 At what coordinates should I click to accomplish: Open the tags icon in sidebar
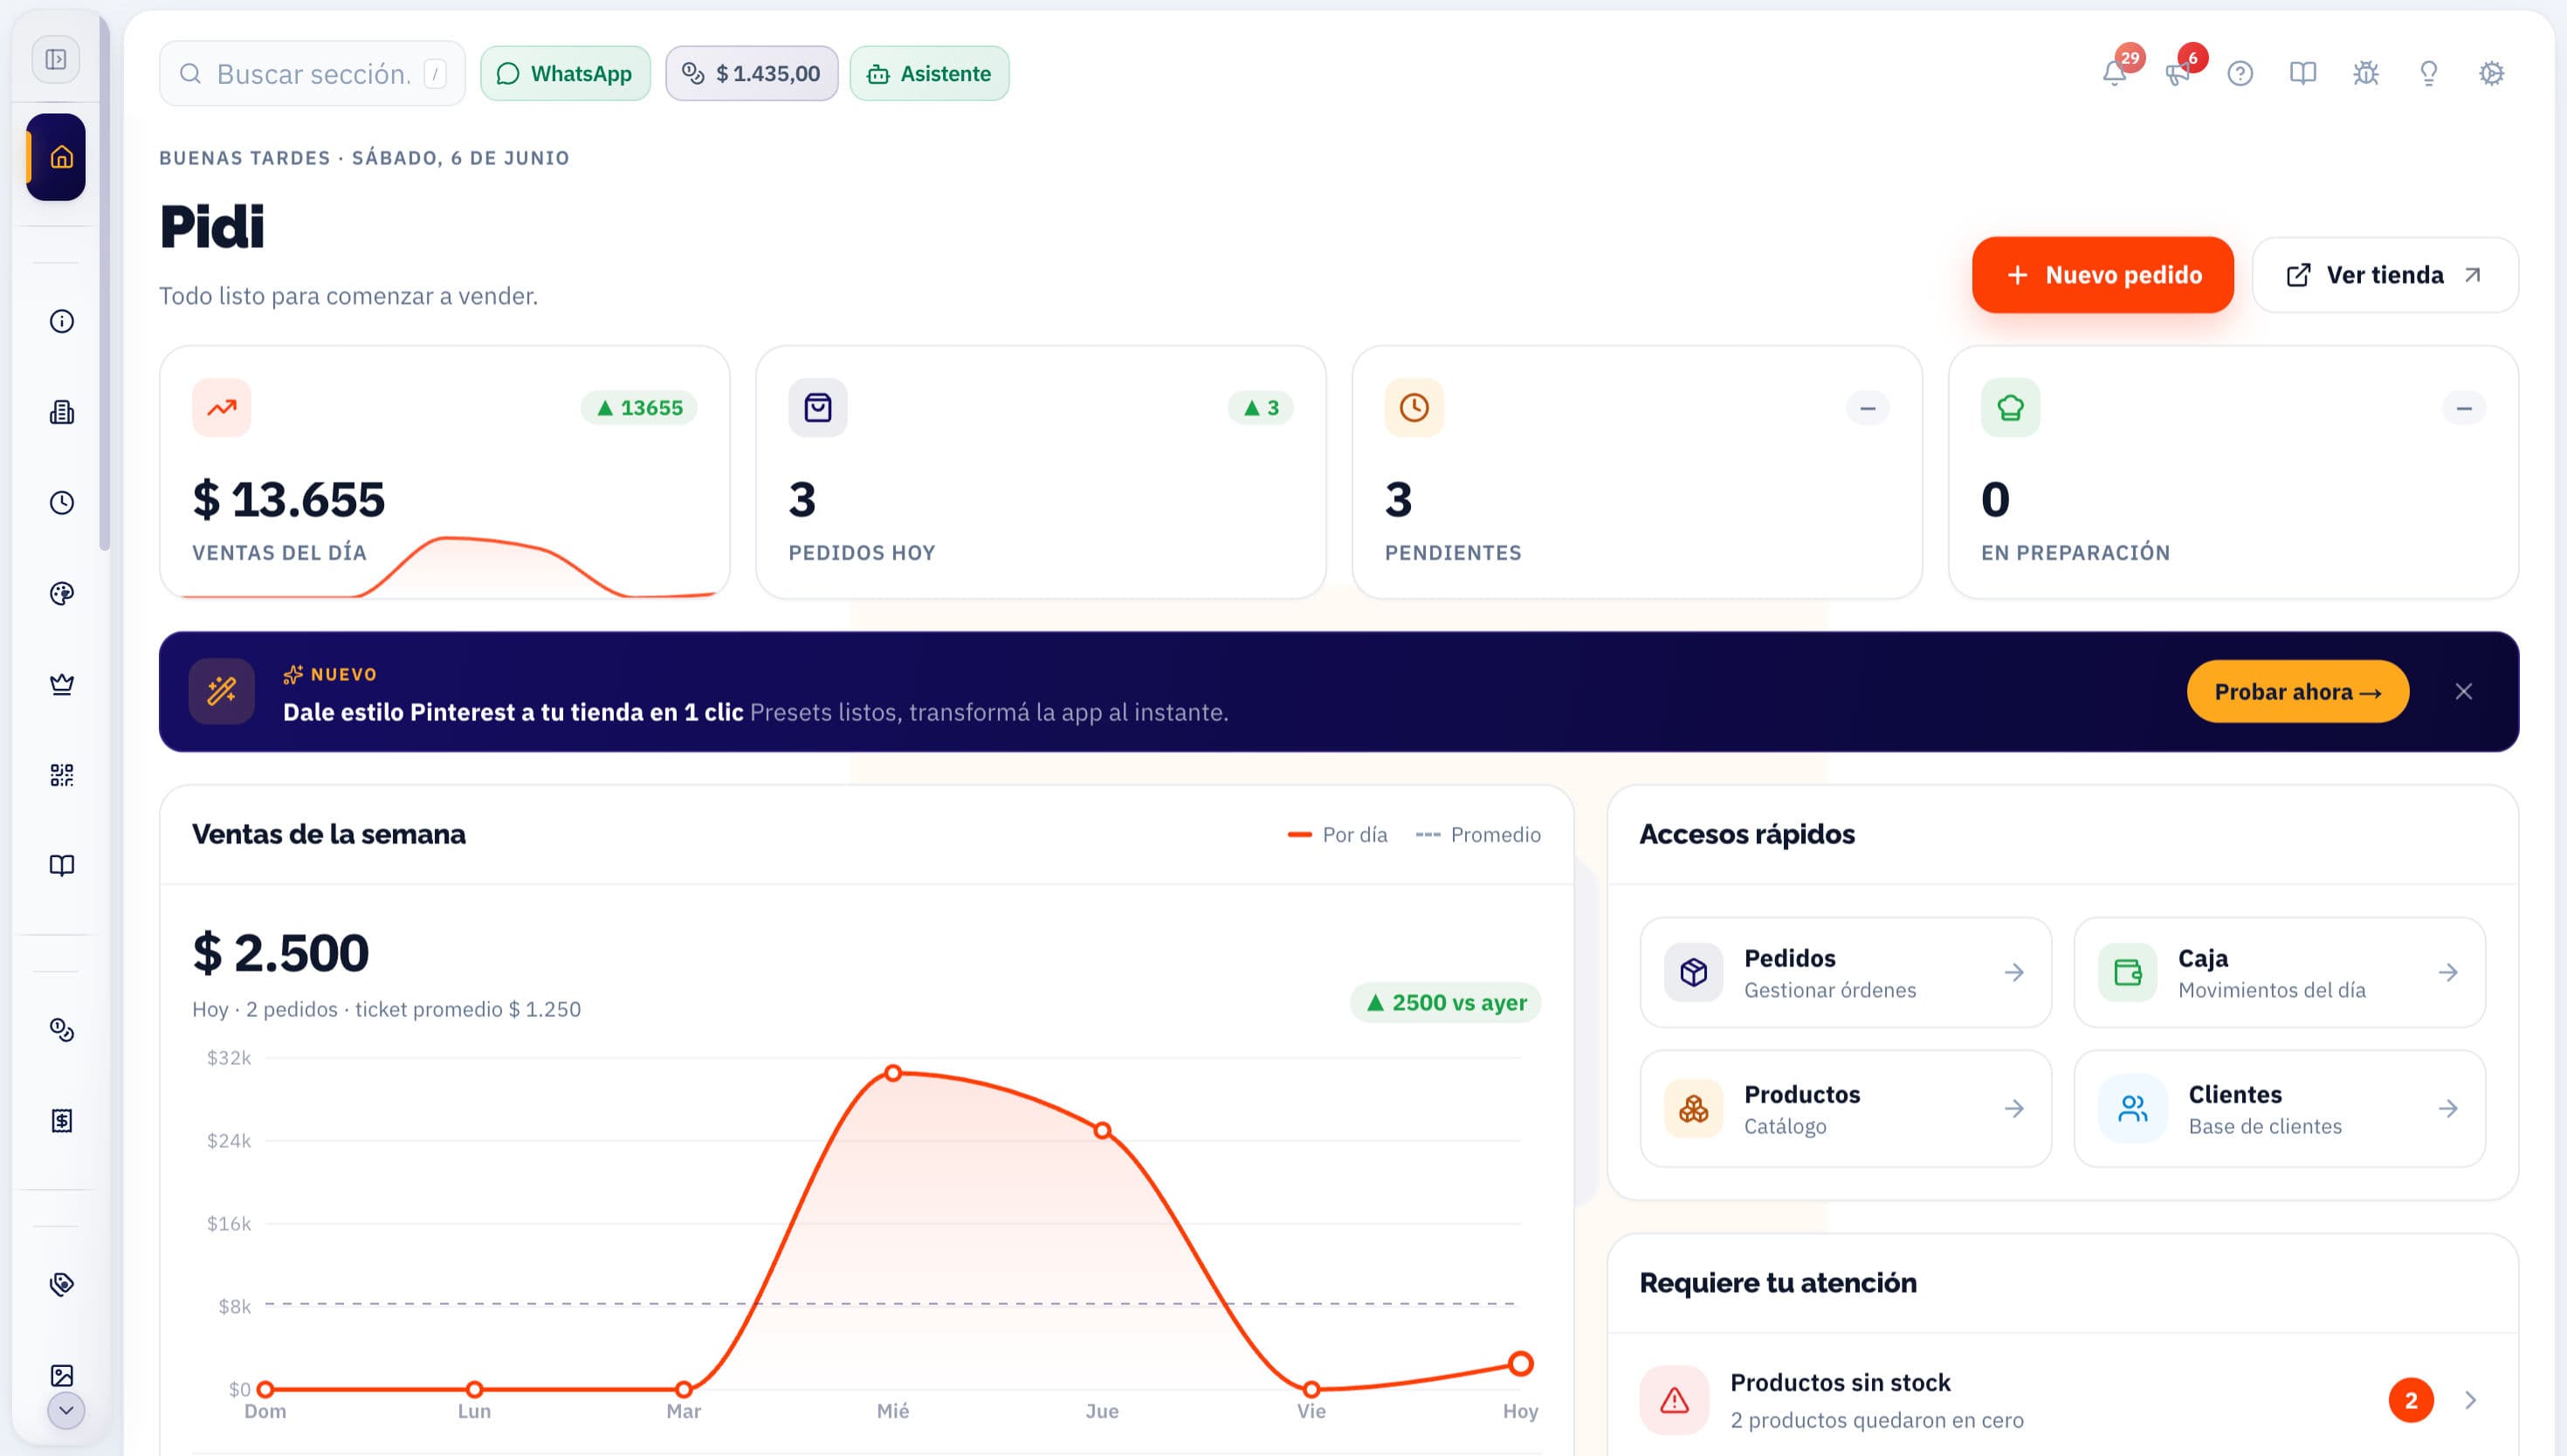(x=62, y=1284)
